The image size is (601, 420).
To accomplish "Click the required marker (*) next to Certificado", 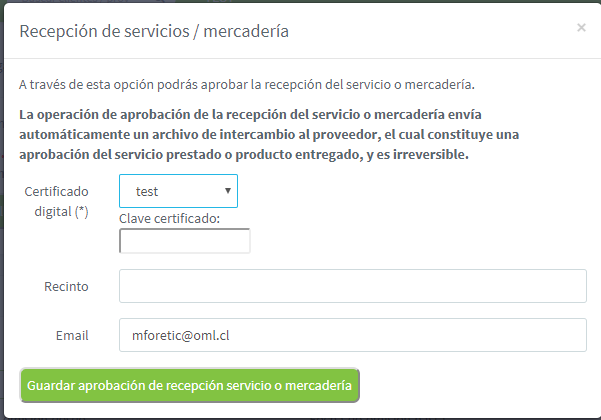I will coord(81,211).
